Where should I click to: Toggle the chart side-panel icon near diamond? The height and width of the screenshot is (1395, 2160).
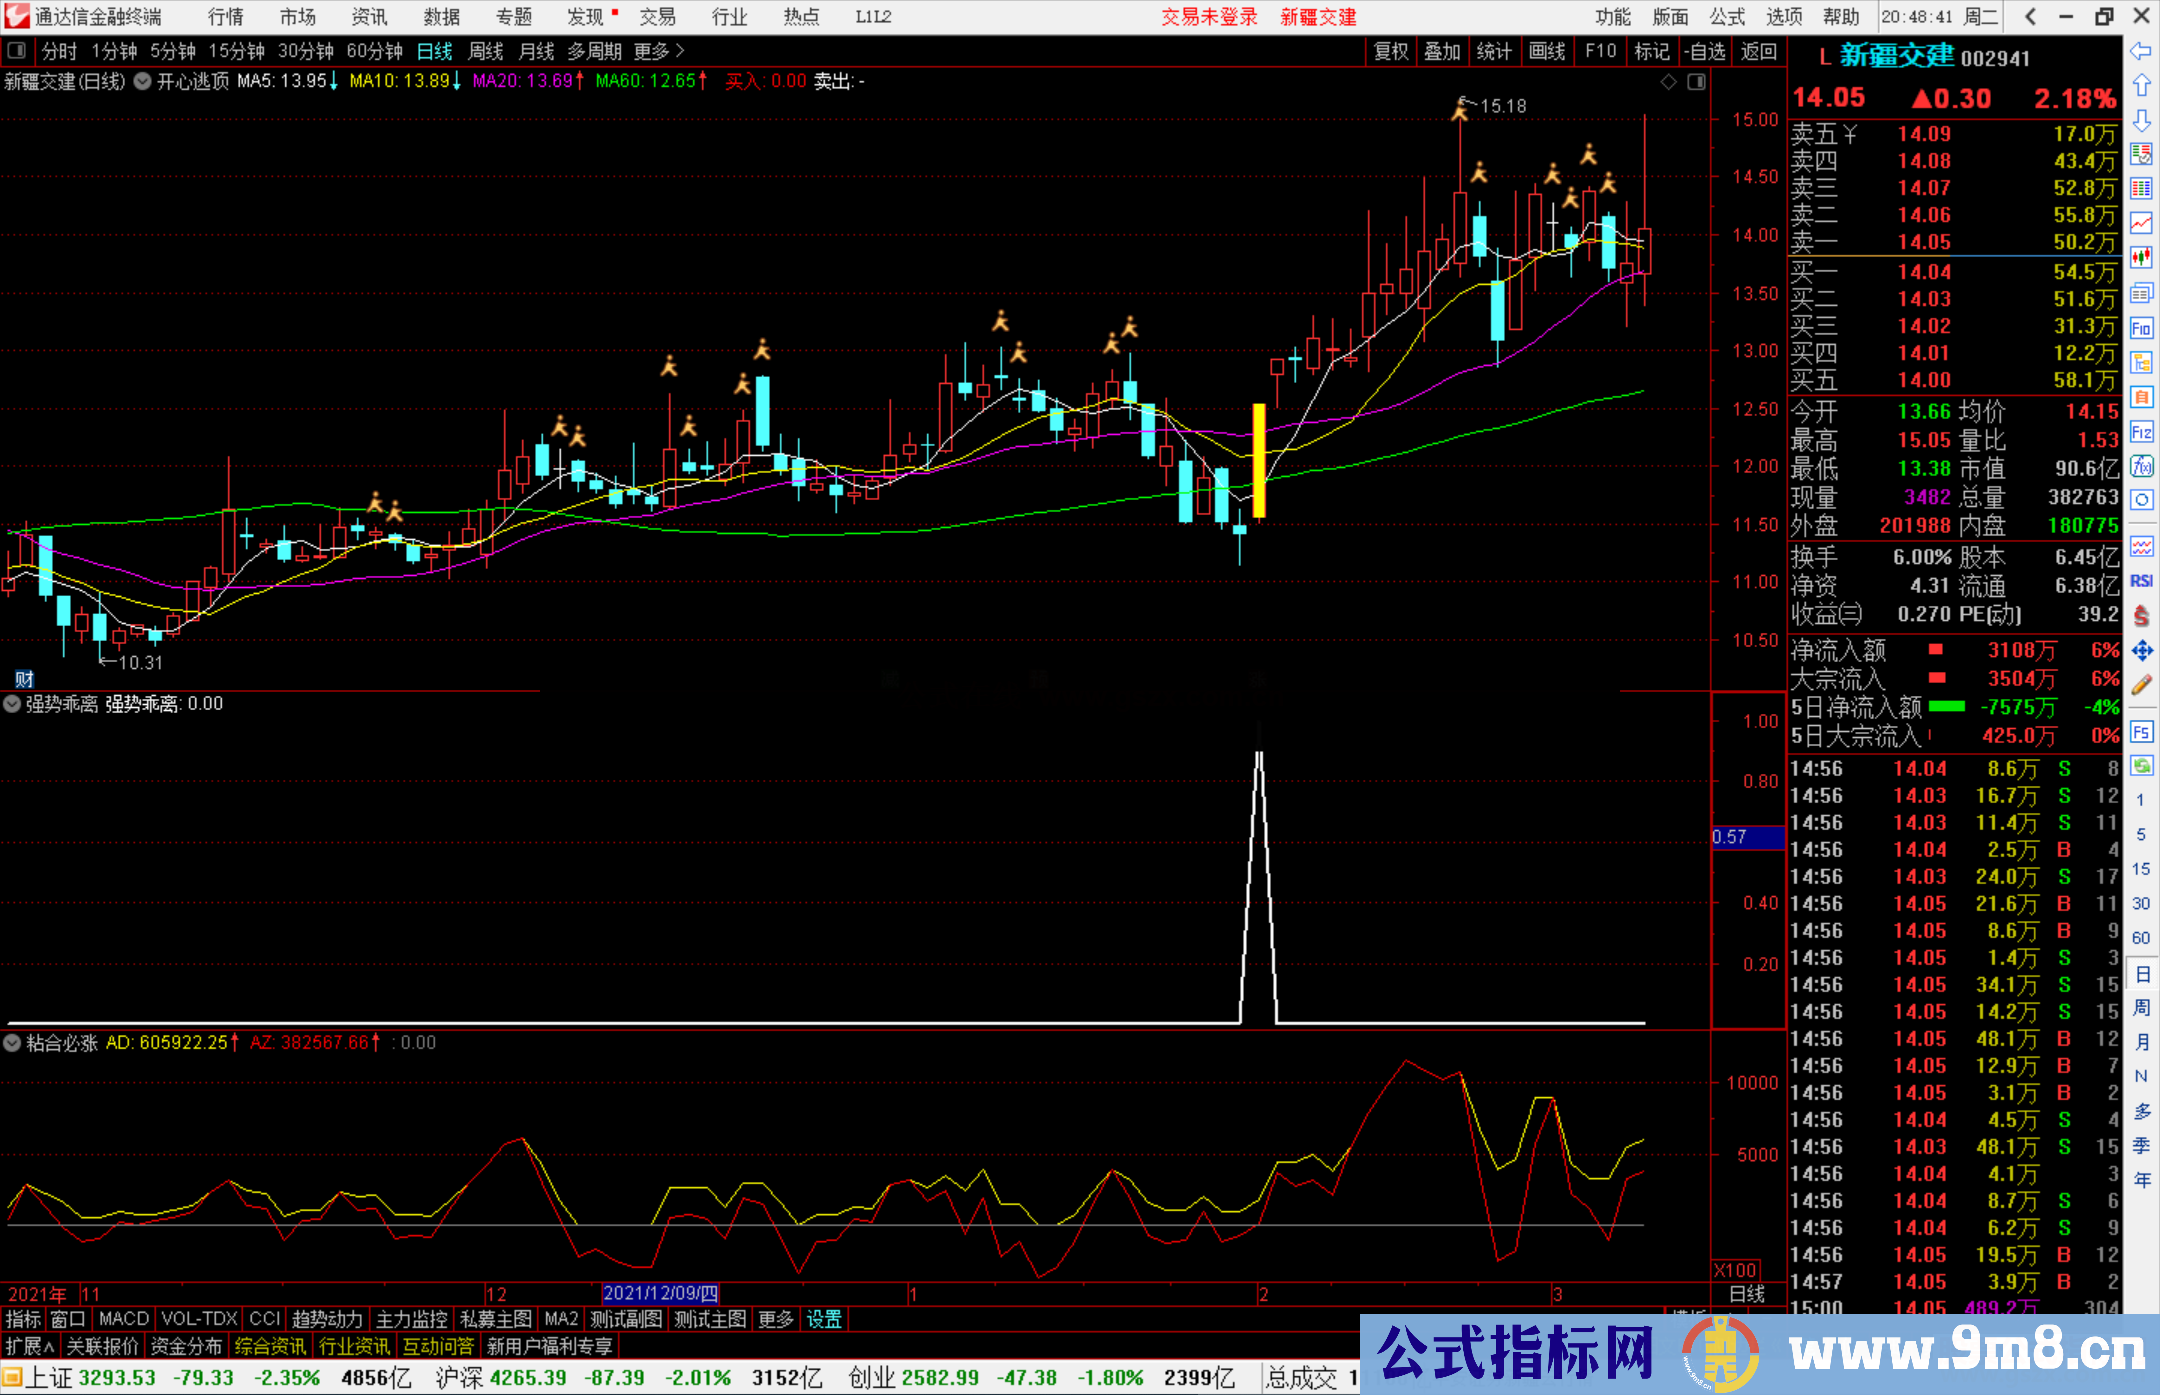click(1696, 82)
